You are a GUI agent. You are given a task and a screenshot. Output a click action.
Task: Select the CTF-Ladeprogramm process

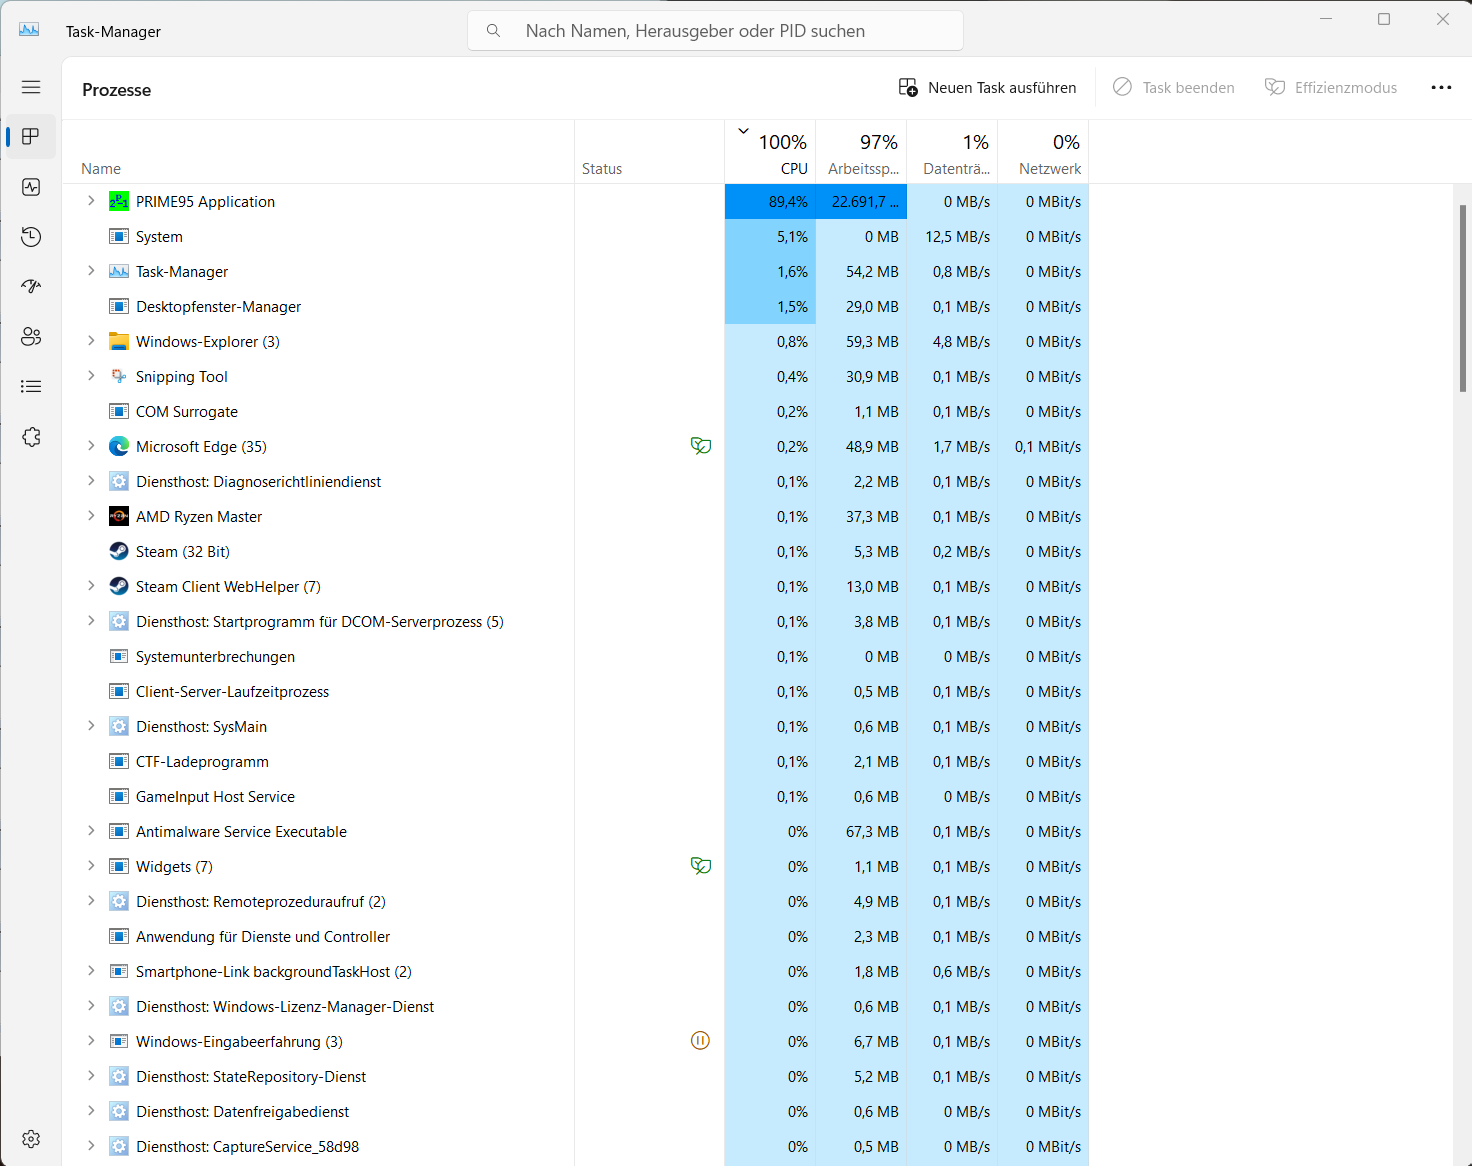[575, 761]
